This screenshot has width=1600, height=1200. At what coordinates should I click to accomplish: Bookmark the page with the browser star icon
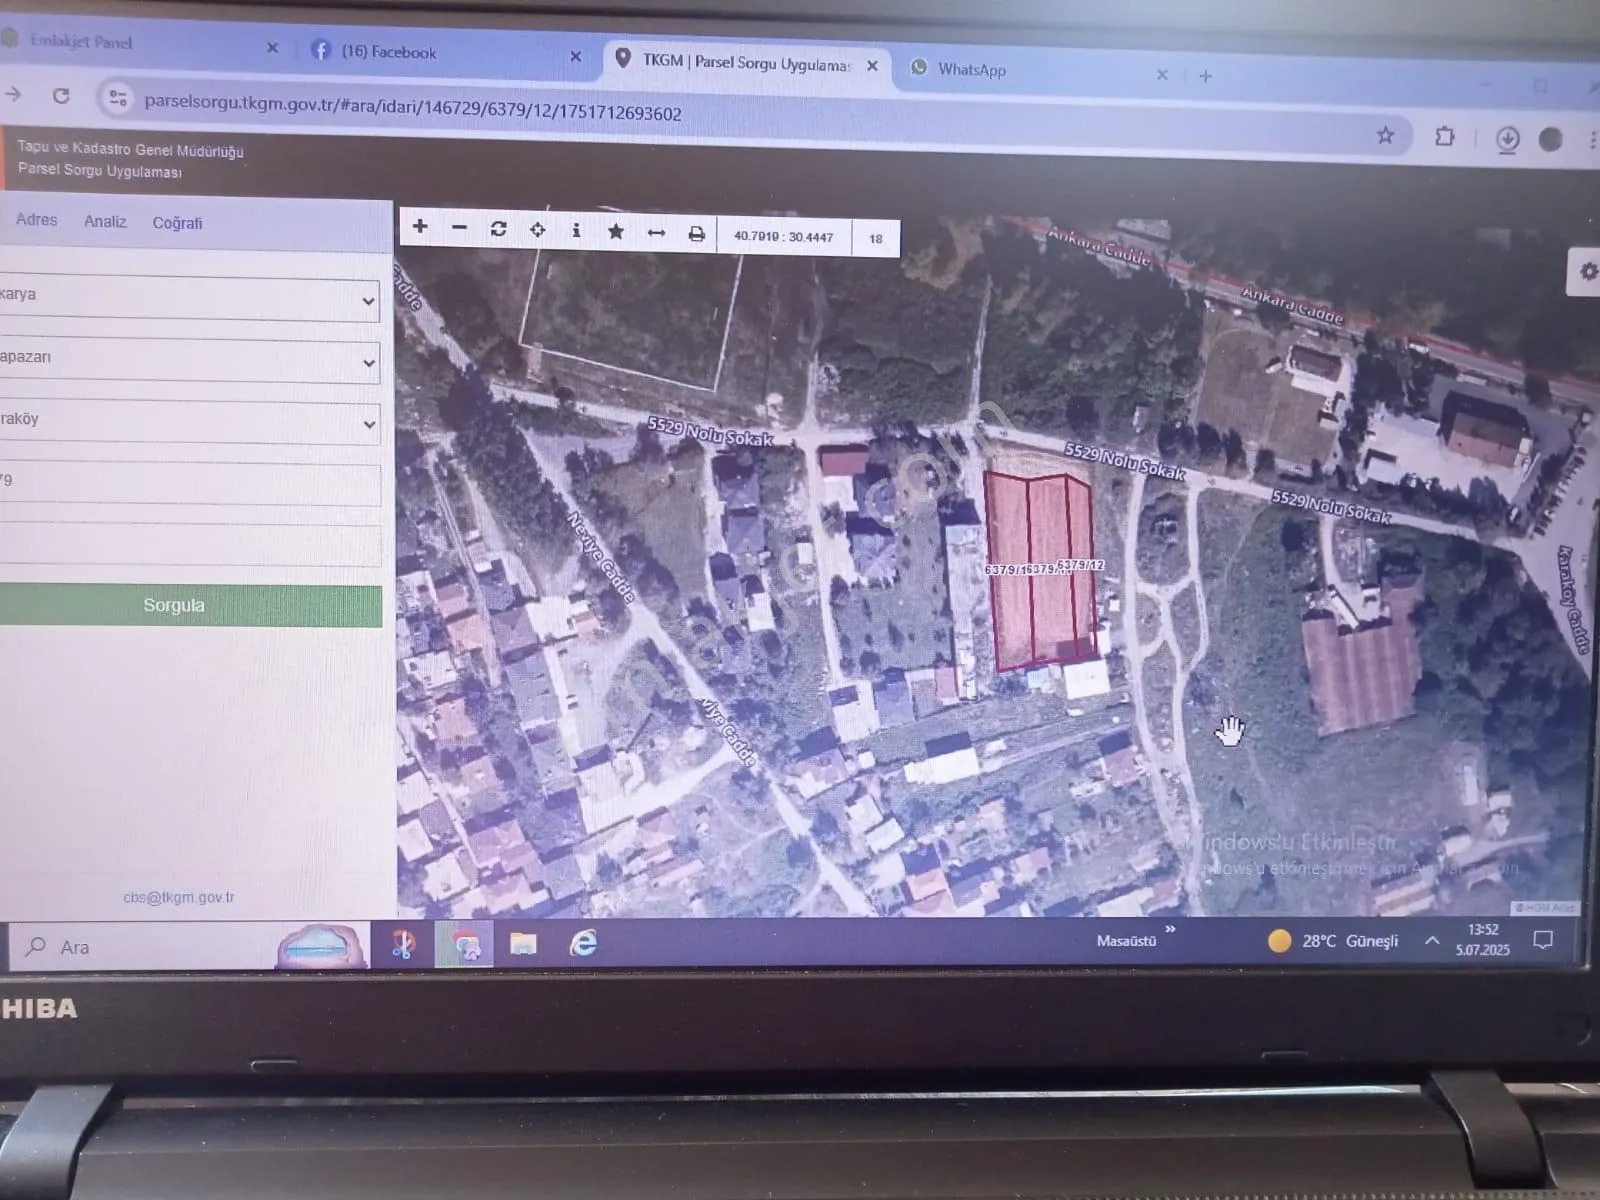click(1385, 133)
